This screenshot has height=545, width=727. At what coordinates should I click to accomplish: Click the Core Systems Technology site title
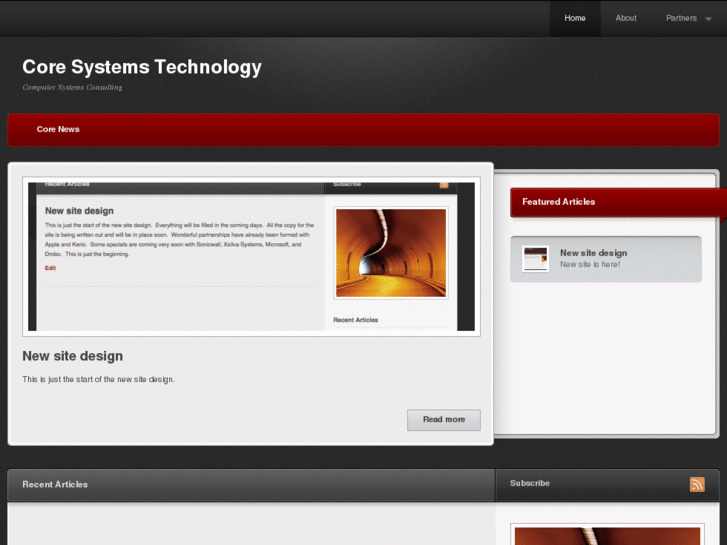point(142,67)
